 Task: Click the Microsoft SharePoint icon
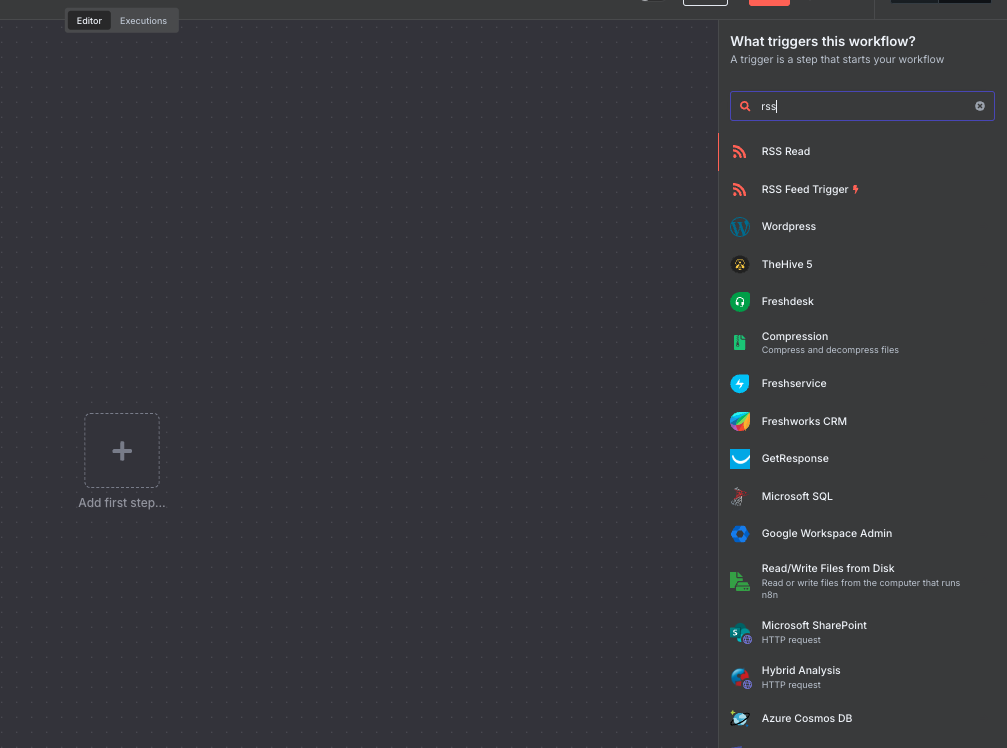[740, 633]
